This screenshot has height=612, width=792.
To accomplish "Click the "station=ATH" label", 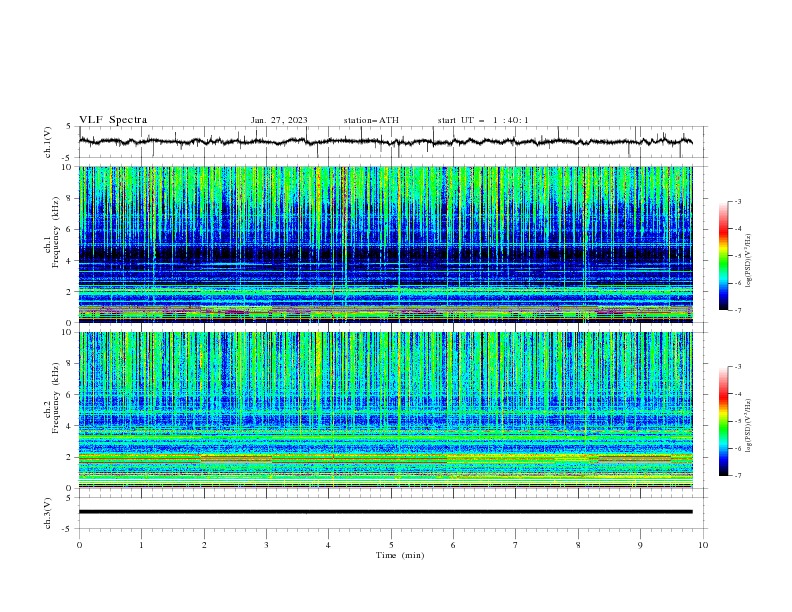I will (x=371, y=120).
